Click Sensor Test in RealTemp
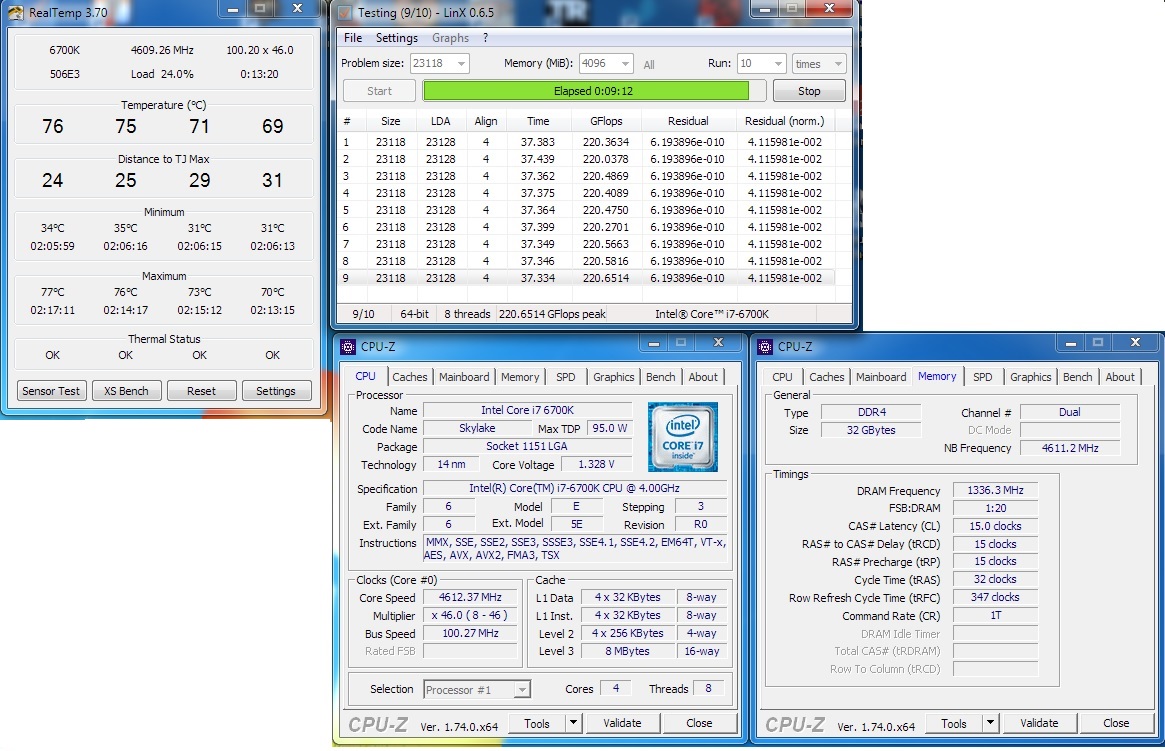 51,391
